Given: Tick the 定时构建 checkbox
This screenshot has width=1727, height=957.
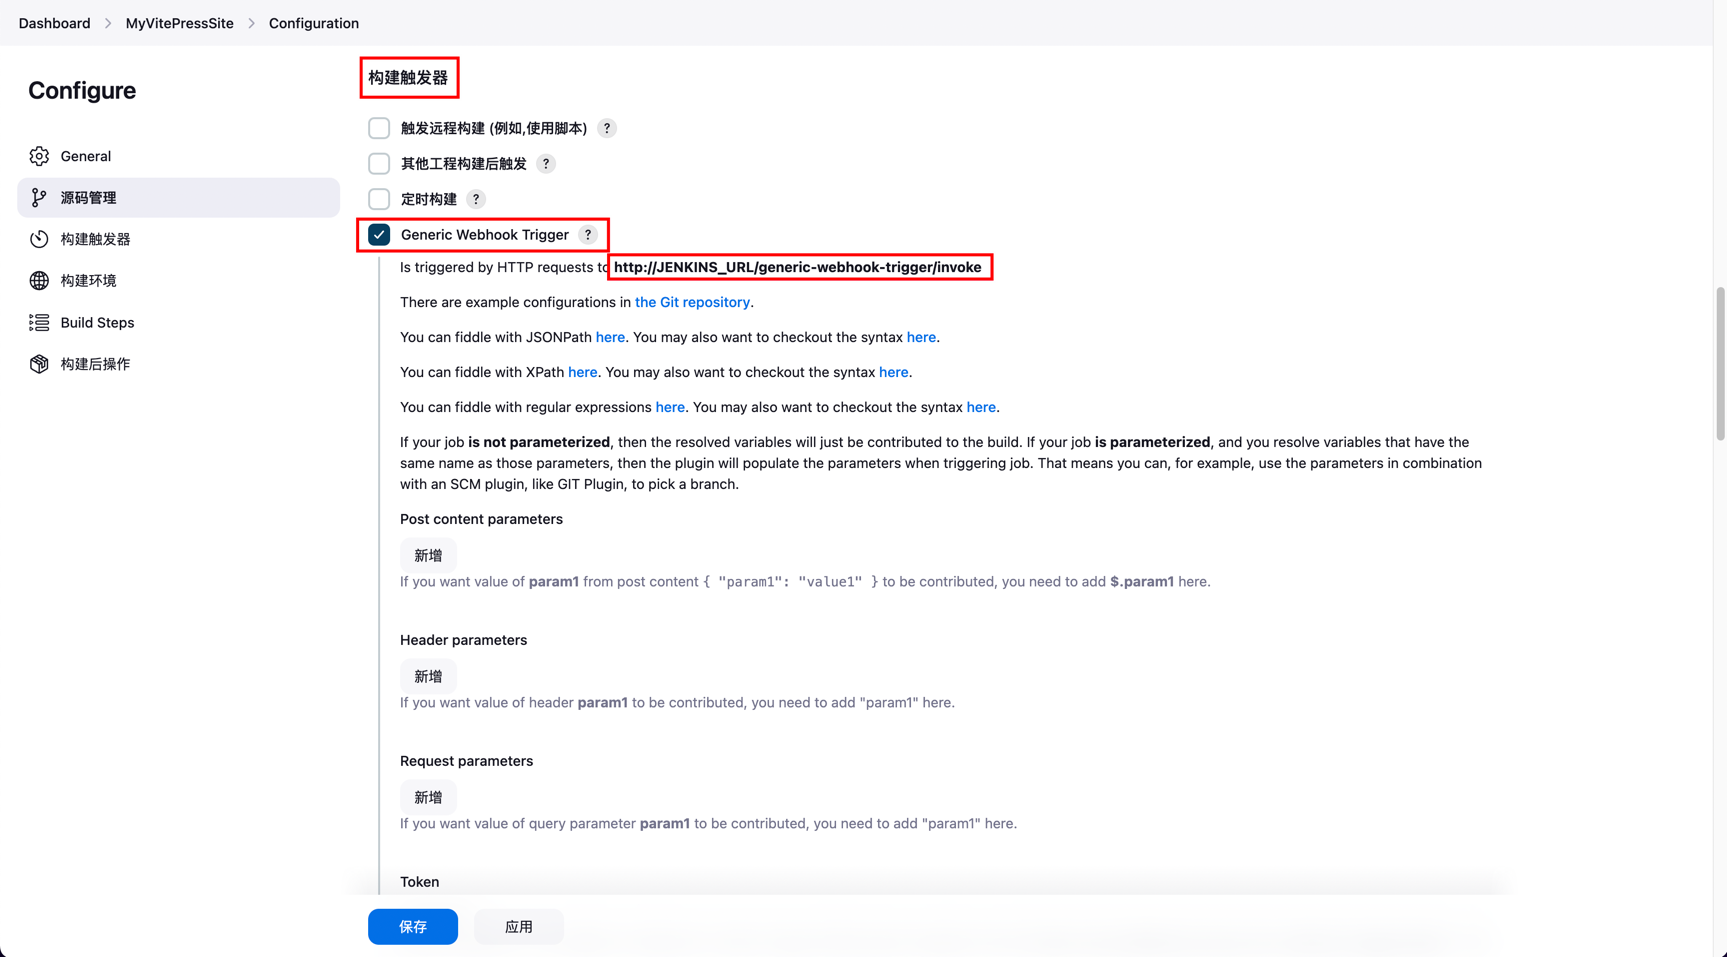Looking at the screenshot, I should coord(379,199).
